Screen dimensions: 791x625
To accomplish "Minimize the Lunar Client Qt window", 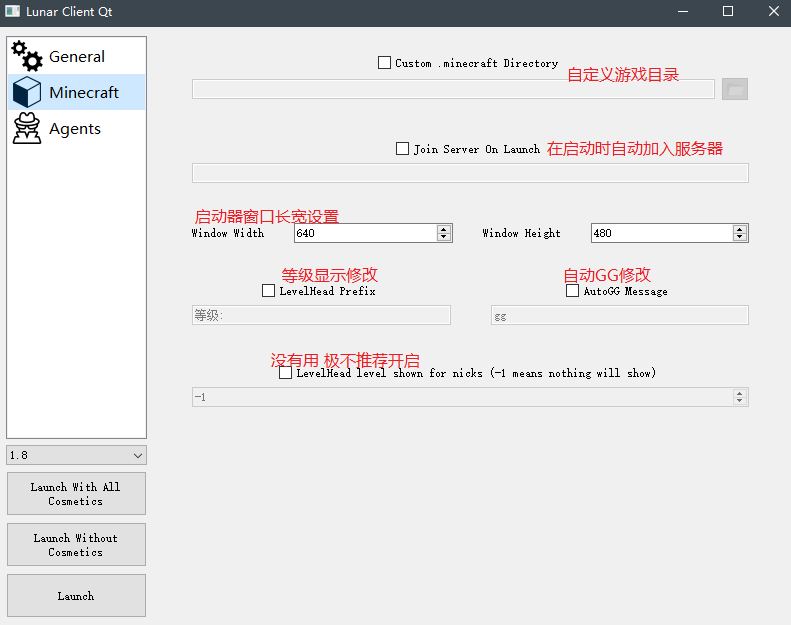I will (683, 11).
